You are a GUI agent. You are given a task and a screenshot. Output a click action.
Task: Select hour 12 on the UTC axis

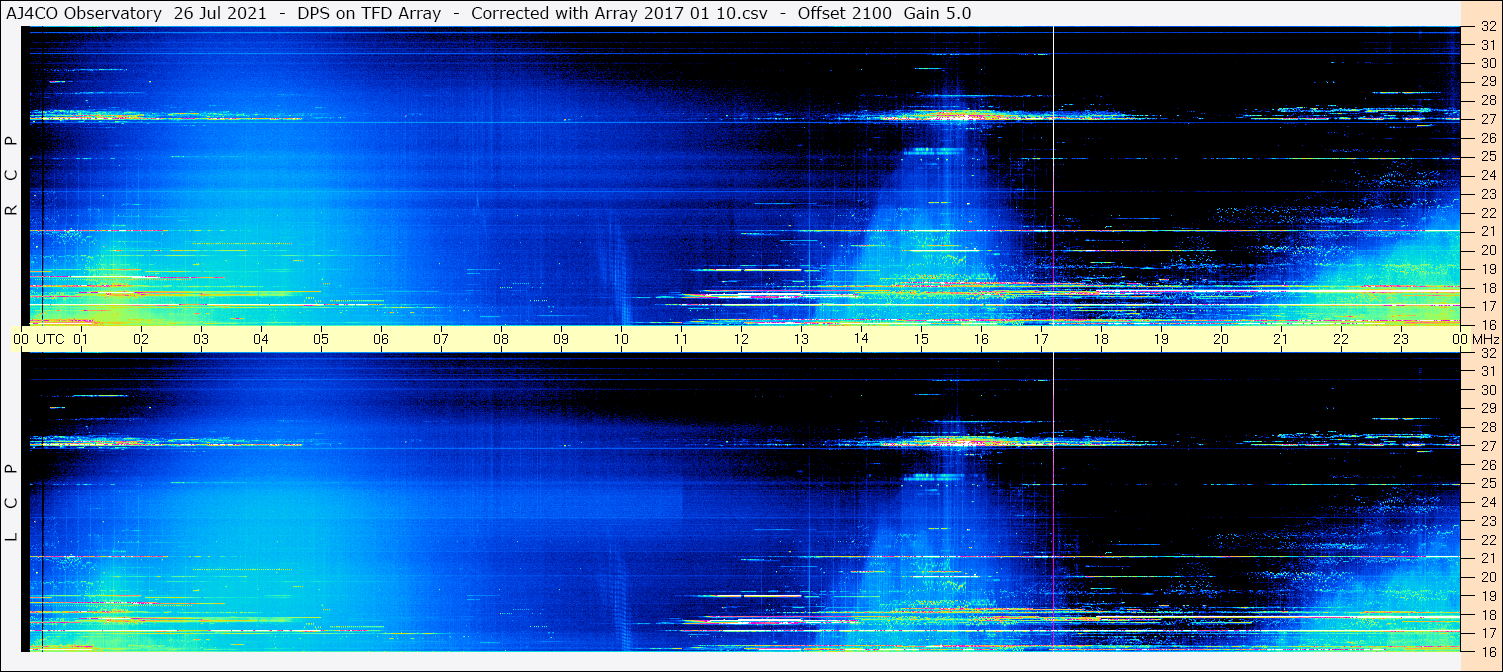741,339
